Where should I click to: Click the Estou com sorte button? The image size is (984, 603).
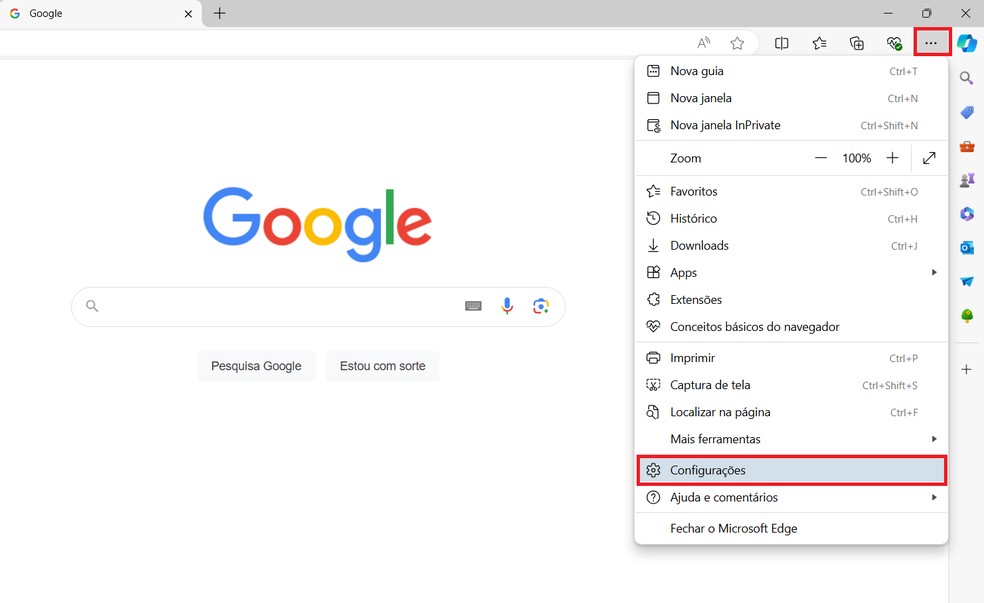(382, 366)
